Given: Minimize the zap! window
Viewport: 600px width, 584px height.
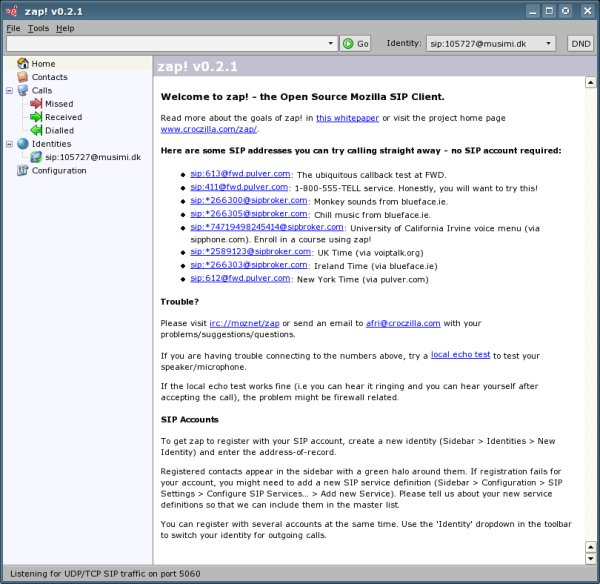Looking at the screenshot, I should coord(532,11).
